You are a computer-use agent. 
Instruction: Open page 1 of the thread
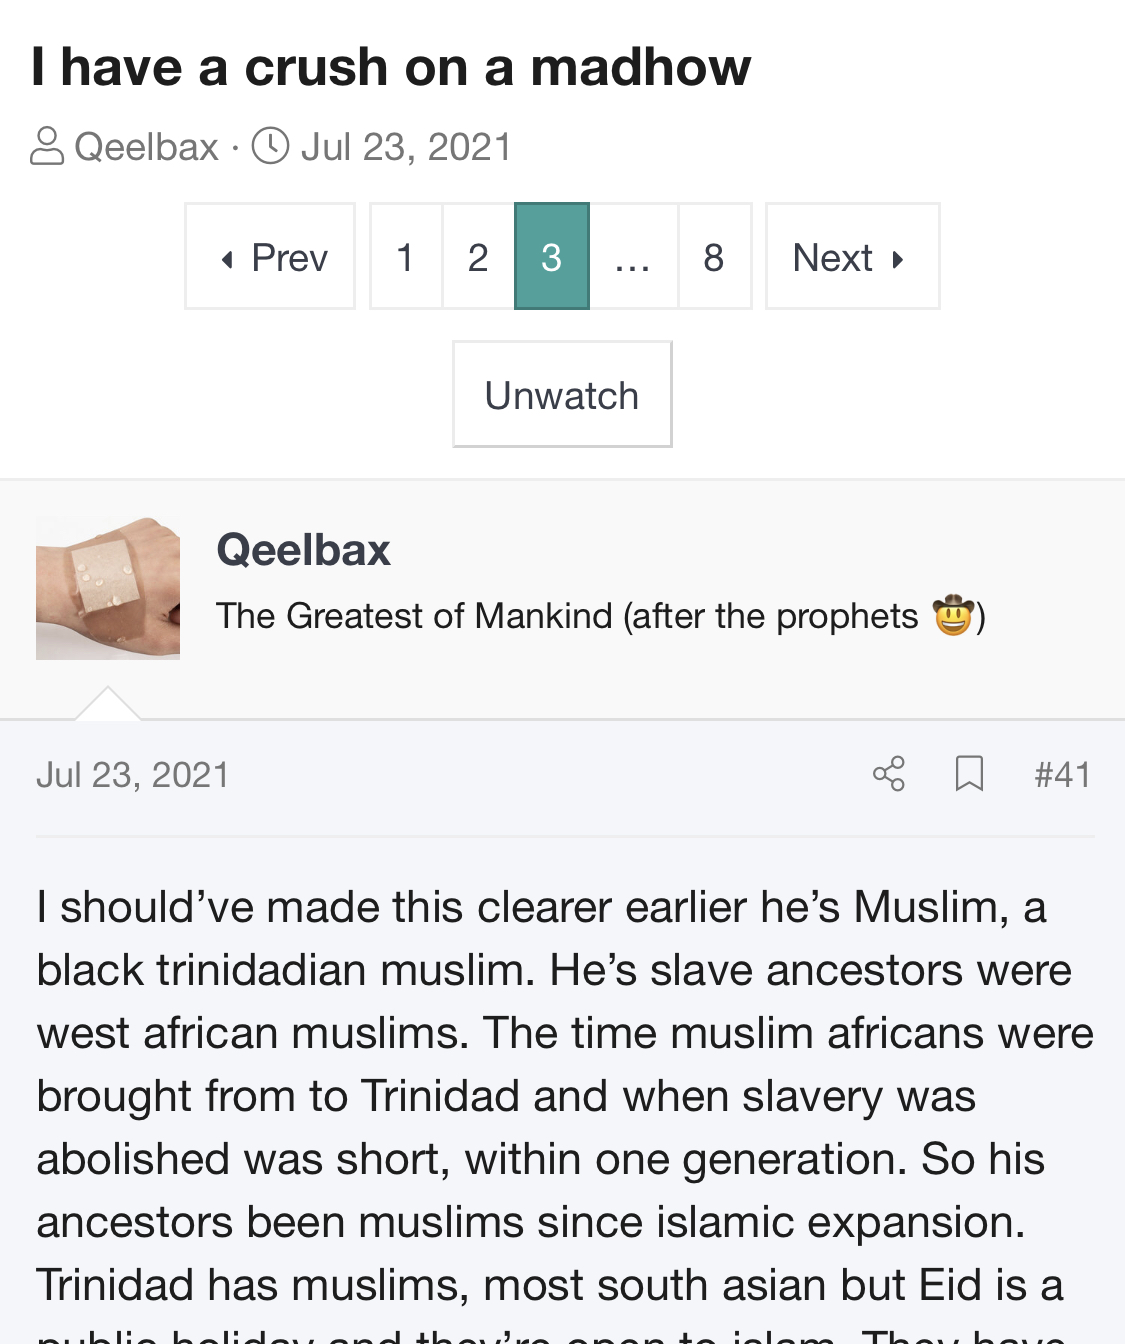(405, 257)
